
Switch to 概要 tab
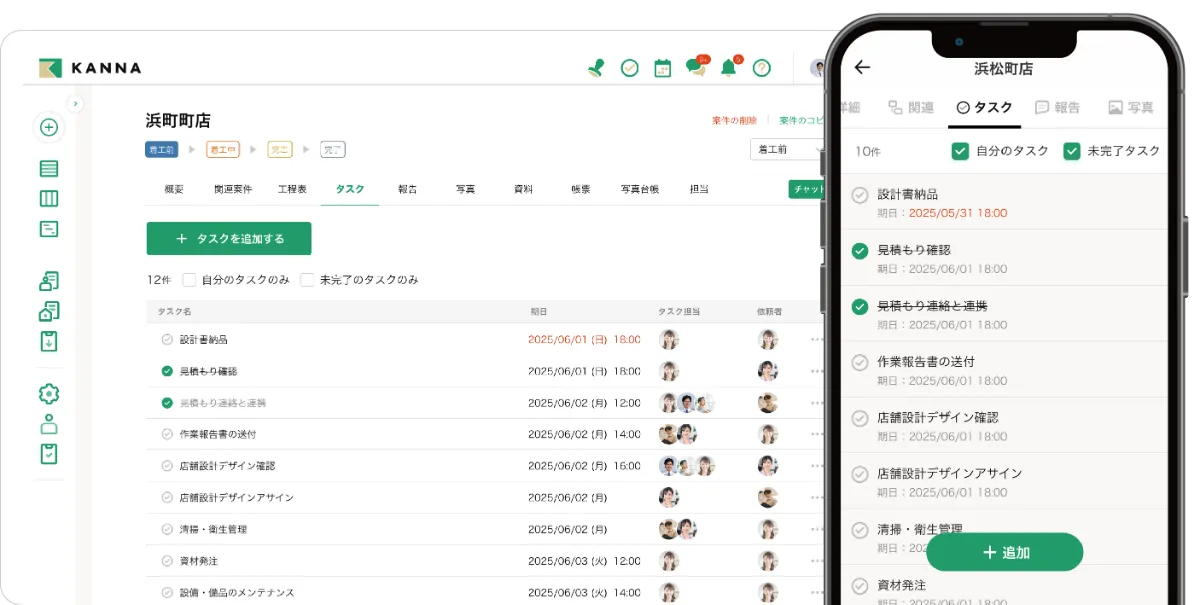point(173,188)
